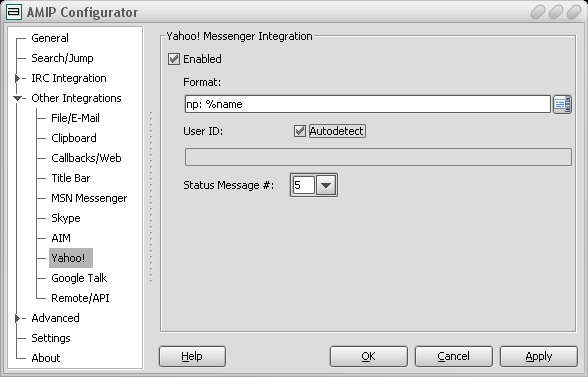
Task: Select Skype in the tree
Action: [66, 218]
